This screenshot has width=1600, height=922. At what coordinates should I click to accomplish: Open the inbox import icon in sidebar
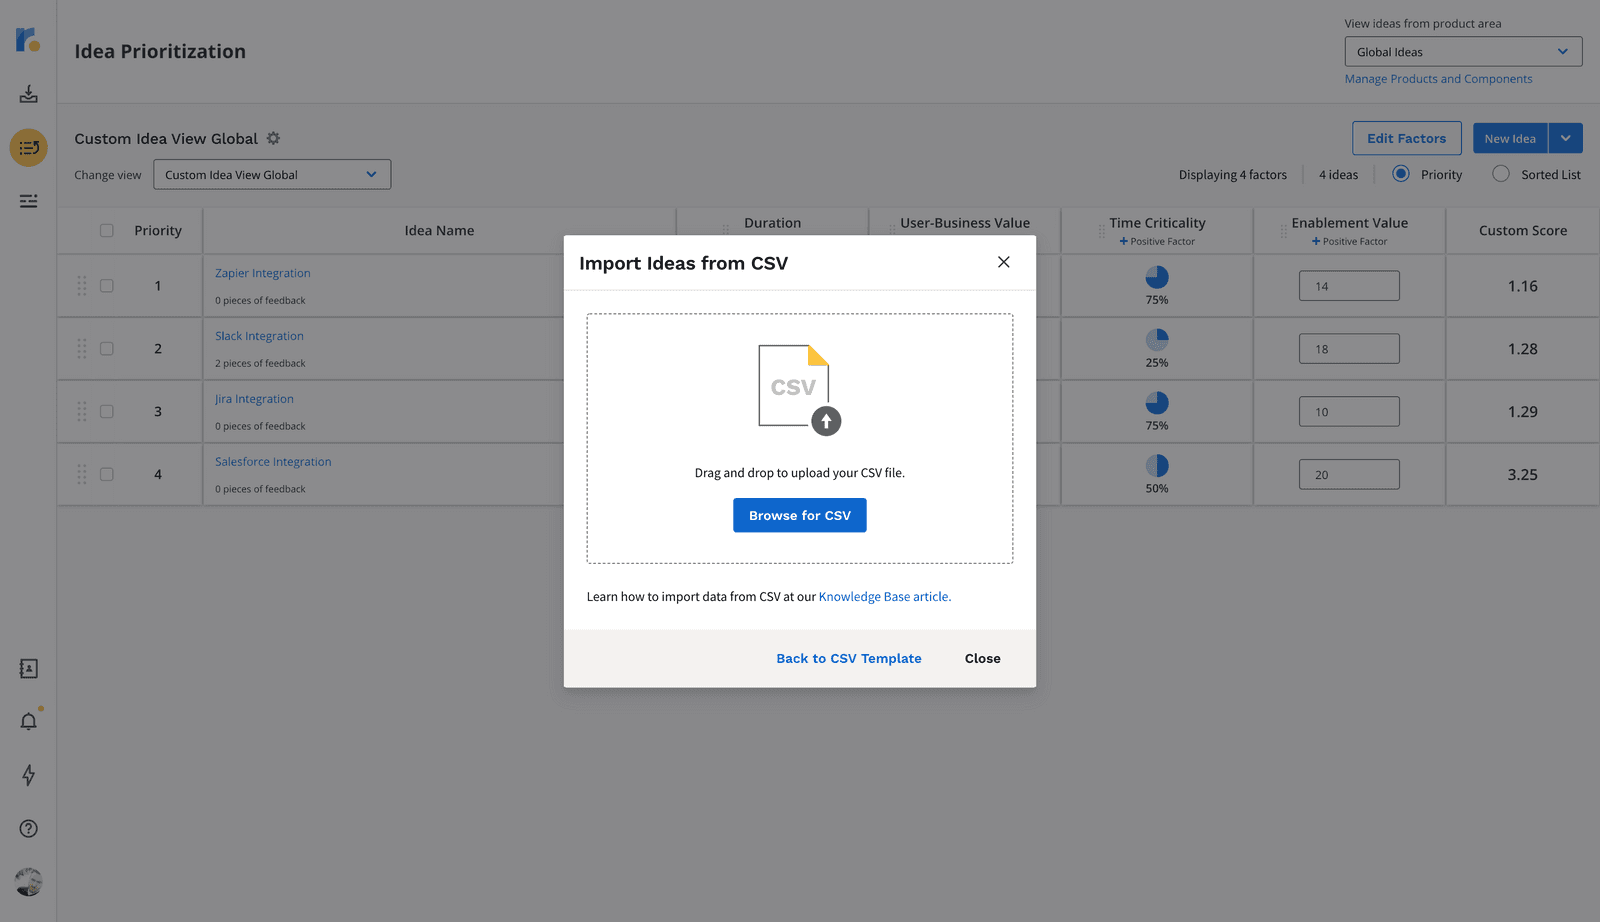[x=28, y=93]
